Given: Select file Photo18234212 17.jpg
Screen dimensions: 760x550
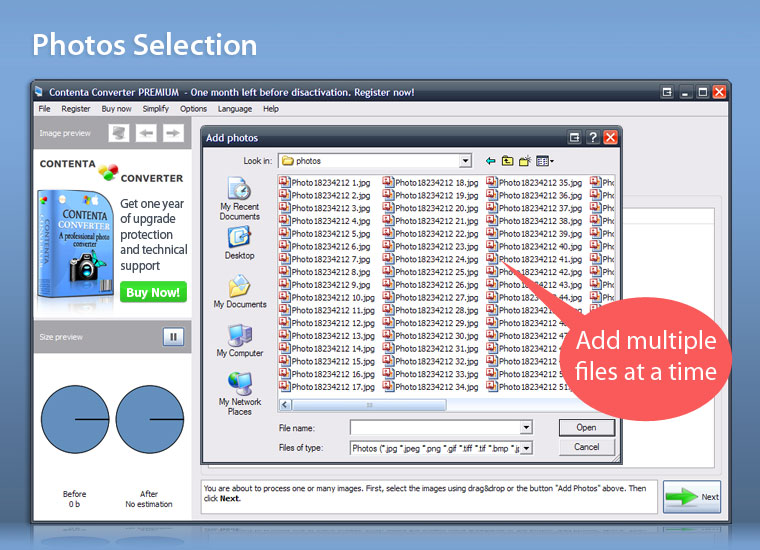Looking at the screenshot, I should tap(327, 387).
